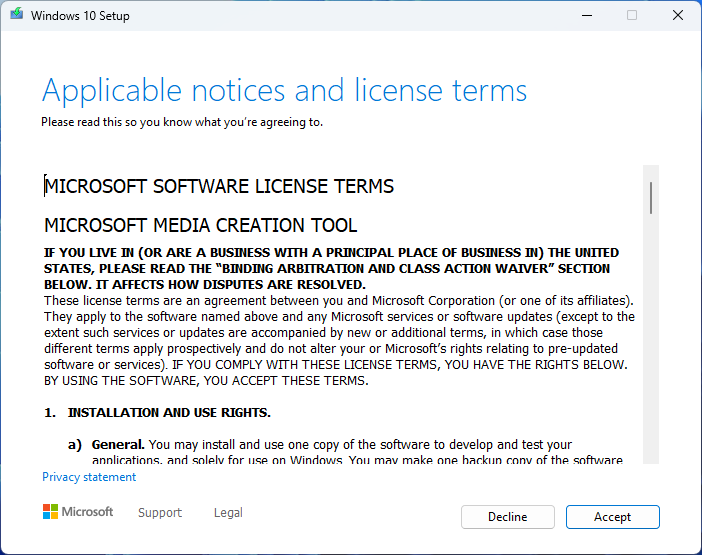Click the bold binding arbitration notice paragraph
Image resolution: width=702 pixels, height=555 pixels.
[x=331, y=269]
